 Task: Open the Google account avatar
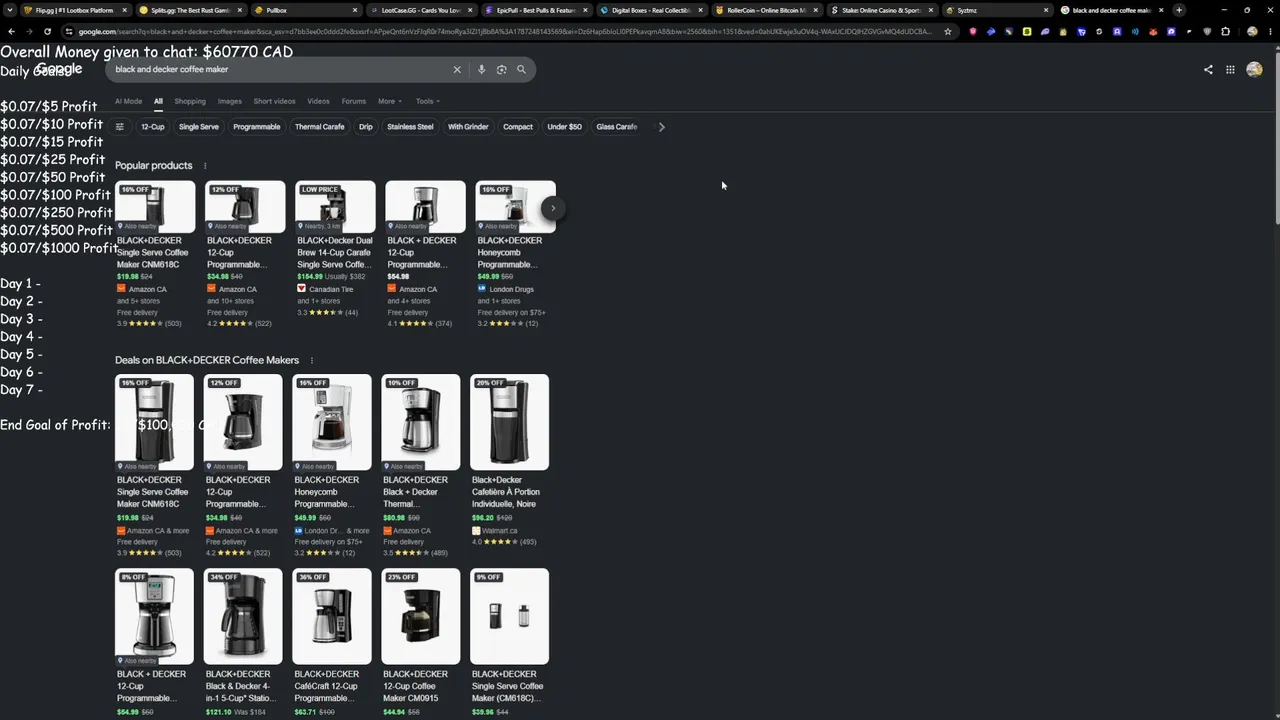[x=1254, y=70]
